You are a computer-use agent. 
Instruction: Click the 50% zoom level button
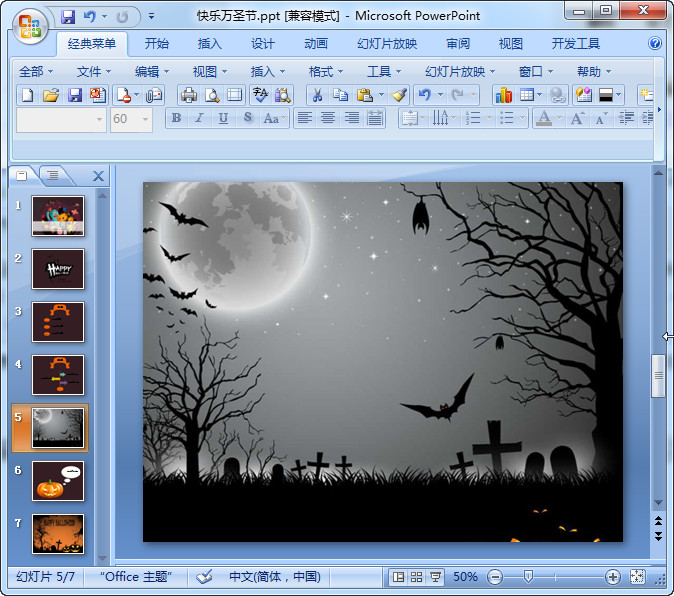[465, 577]
